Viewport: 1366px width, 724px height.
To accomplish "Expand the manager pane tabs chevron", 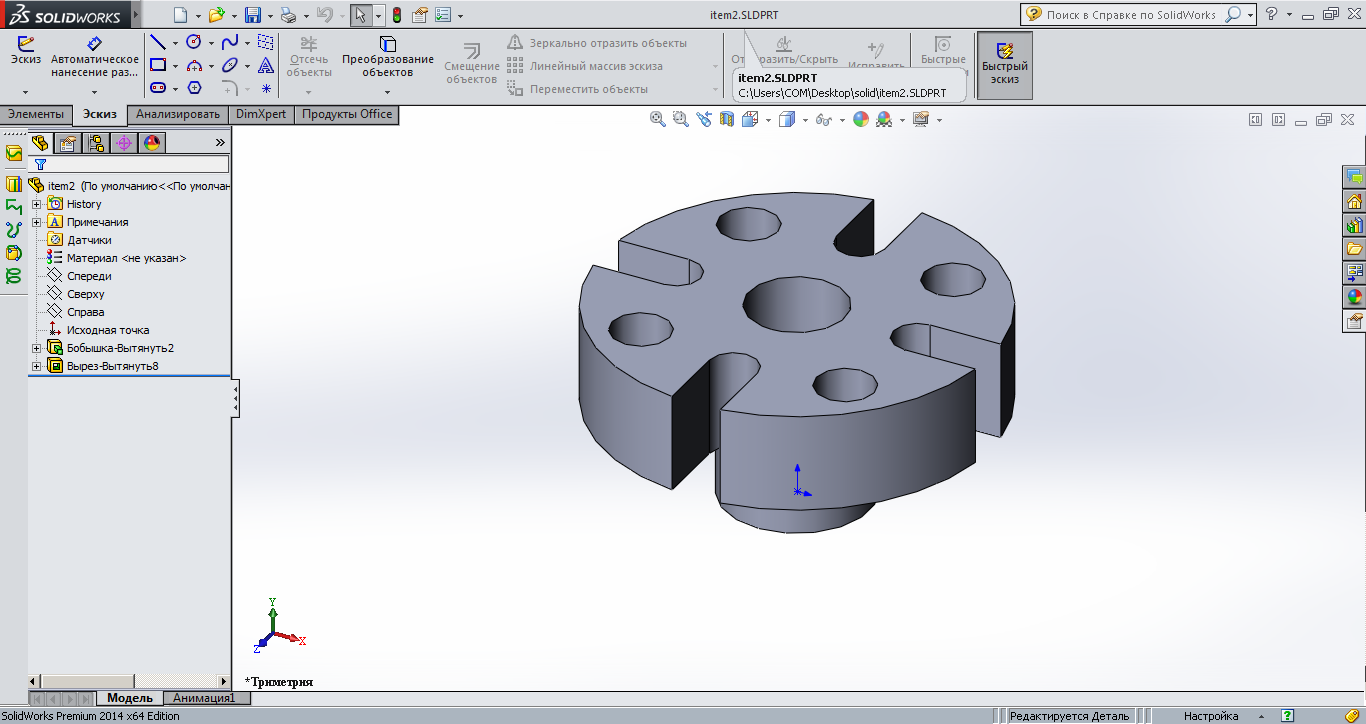I will [220, 143].
